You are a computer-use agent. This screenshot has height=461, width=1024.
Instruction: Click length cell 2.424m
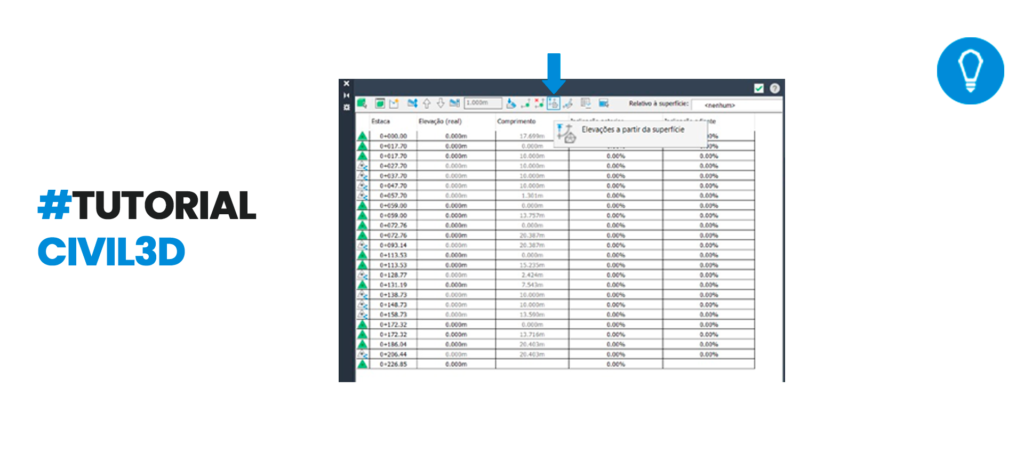(x=532, y=275)
